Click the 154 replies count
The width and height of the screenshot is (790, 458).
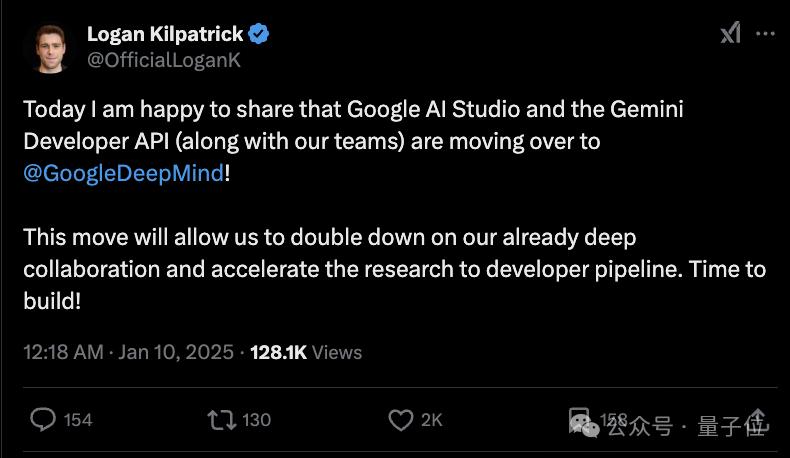[78, 420]
